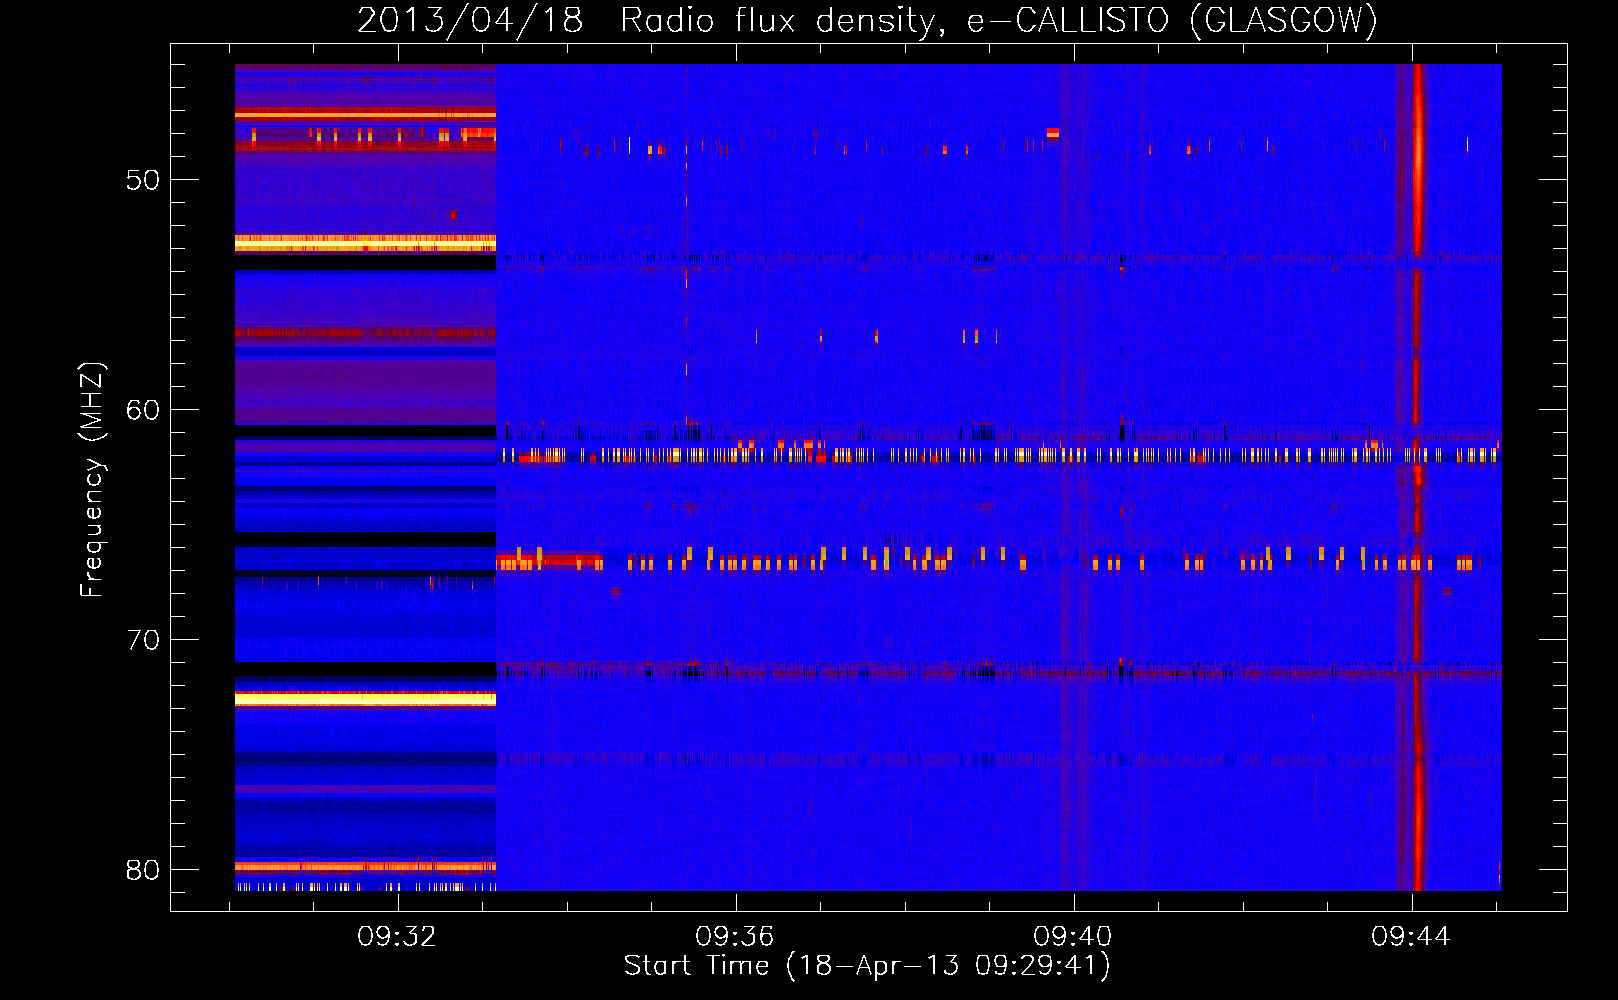Click the 09:40 time tick label

(x=1073, y=937)
